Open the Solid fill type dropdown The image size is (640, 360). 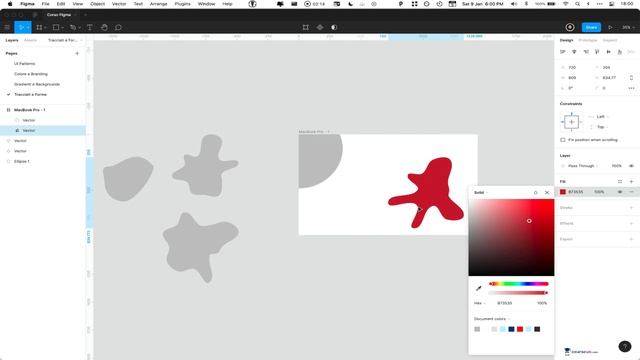tap(481, 193)
